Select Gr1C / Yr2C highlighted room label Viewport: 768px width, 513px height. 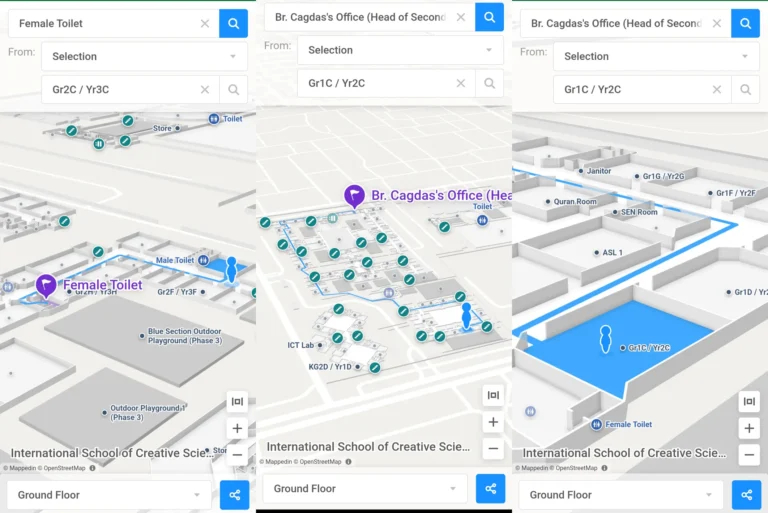click(x=649, y=348)
